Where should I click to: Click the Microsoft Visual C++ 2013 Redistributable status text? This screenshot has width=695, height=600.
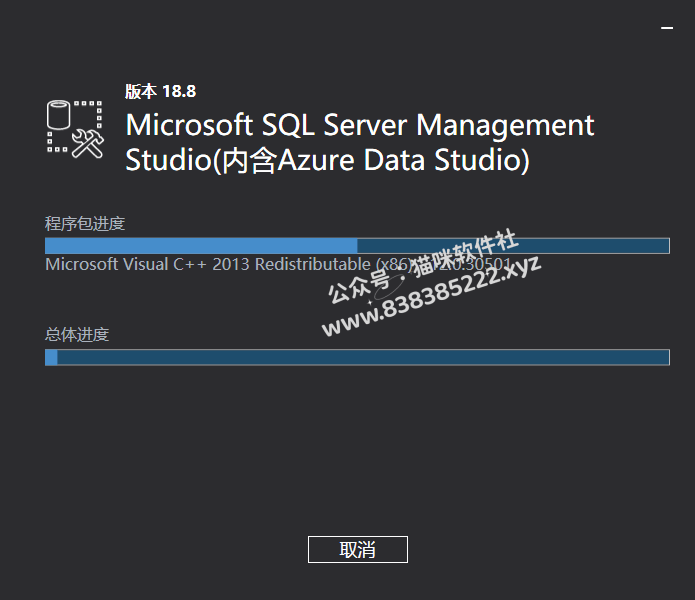[278, 264]
